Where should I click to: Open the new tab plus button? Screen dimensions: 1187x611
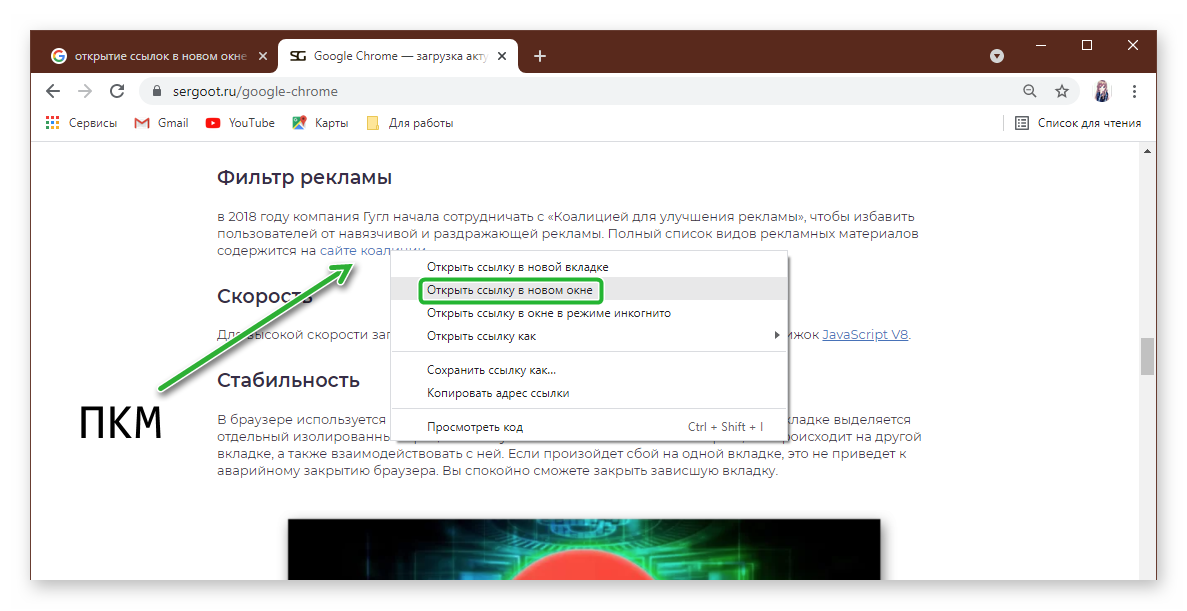(540, 56)
